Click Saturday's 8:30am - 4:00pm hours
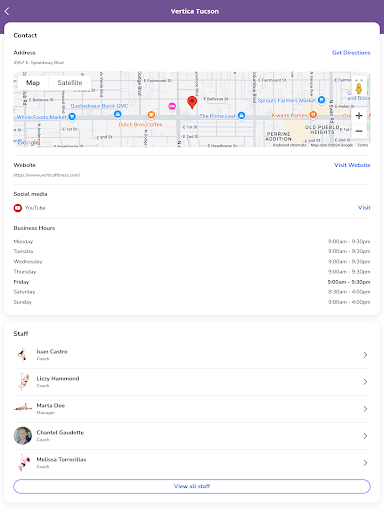384x512 pixels. point(349,292)
